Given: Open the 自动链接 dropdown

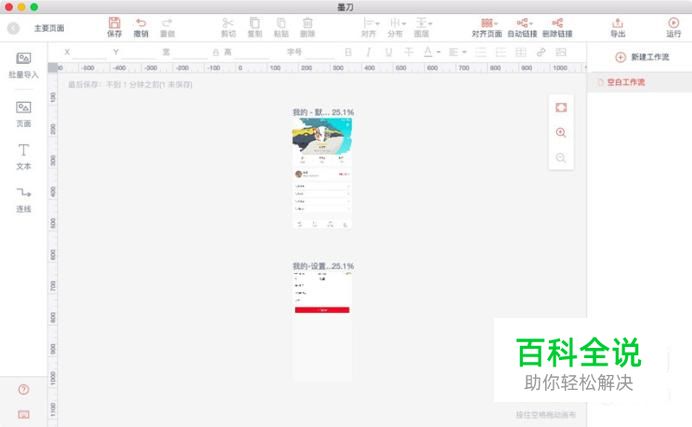Looking at the screenshot, I should (524, 23).
